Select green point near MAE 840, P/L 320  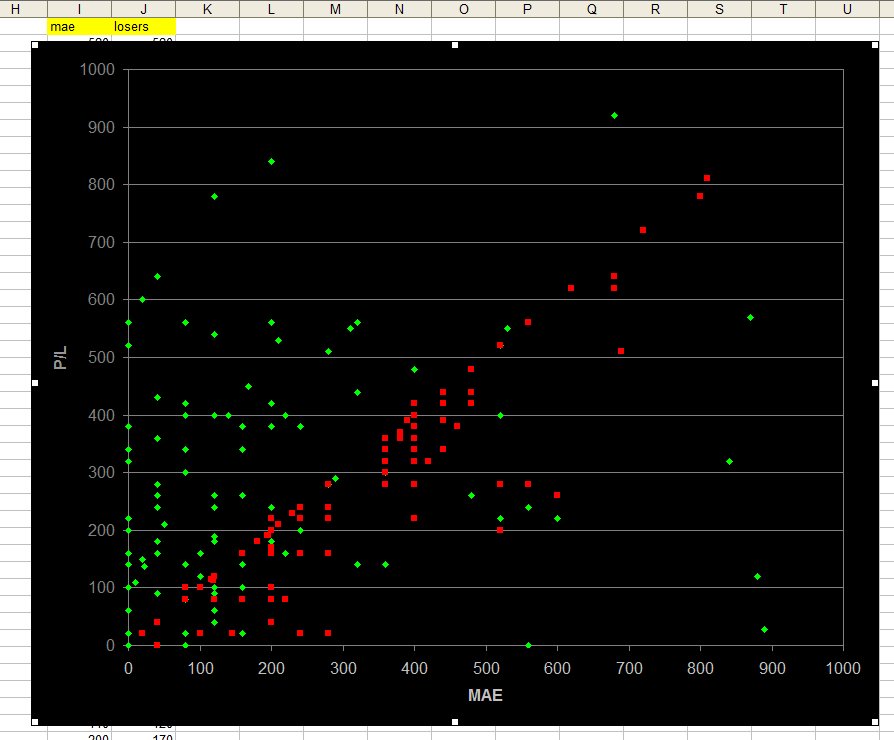pos(729,462)
